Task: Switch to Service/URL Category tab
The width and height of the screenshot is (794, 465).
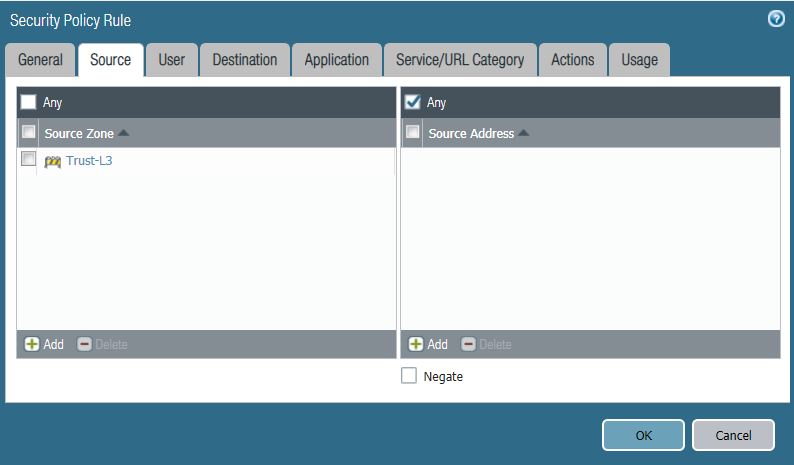Action: [x=460, y=60]
